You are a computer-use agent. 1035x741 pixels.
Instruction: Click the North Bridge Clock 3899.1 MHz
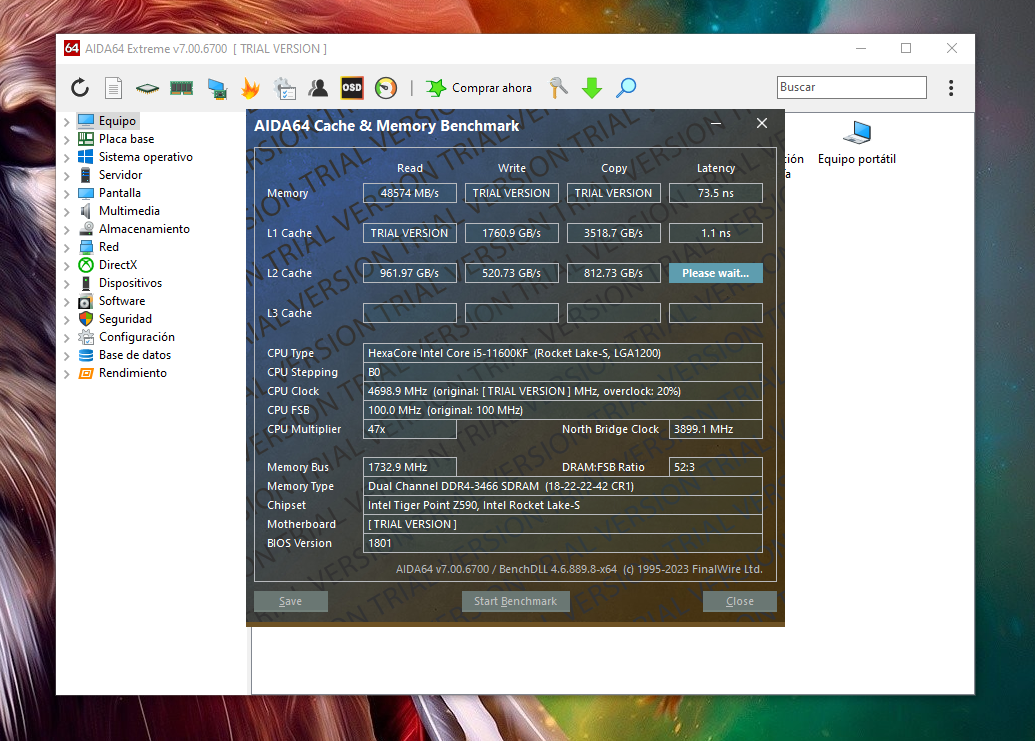click(716, 429)
